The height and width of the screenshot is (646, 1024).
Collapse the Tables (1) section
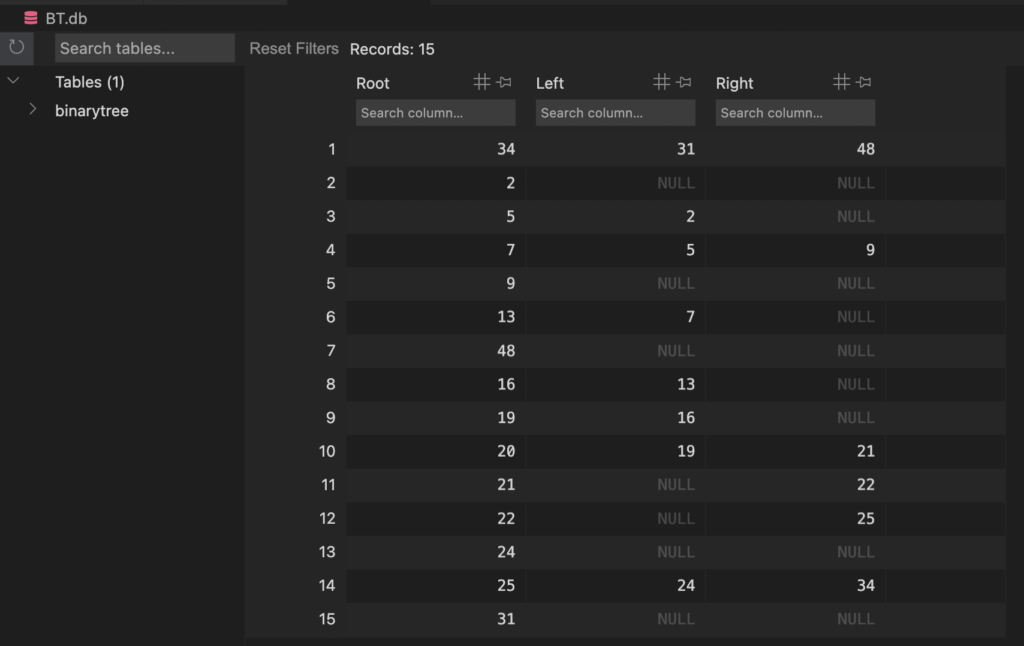coord(14,81)
